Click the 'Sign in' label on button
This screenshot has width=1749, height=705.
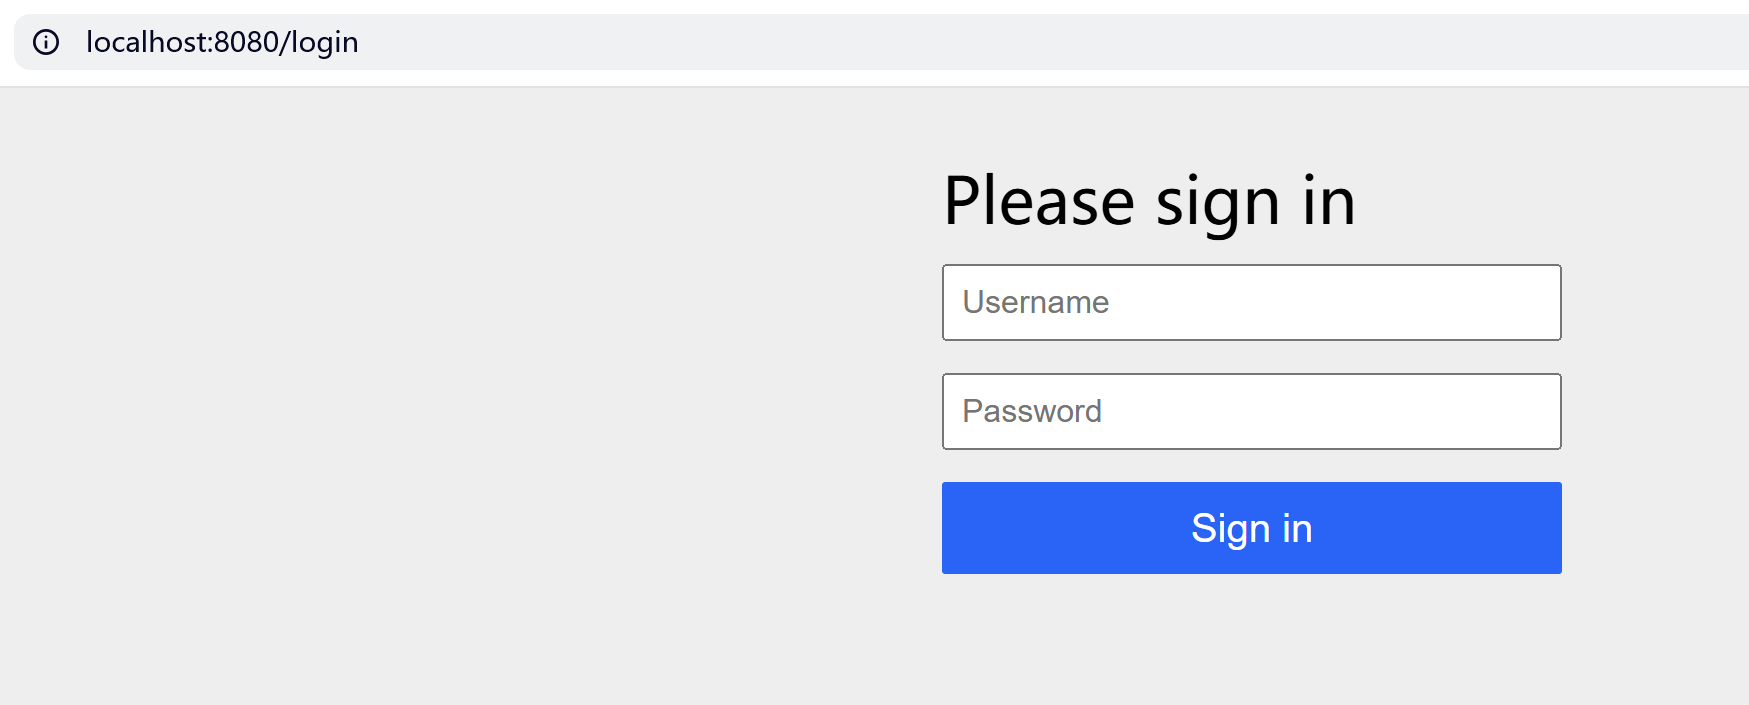pyautogui.click(x=1251, y=528)
